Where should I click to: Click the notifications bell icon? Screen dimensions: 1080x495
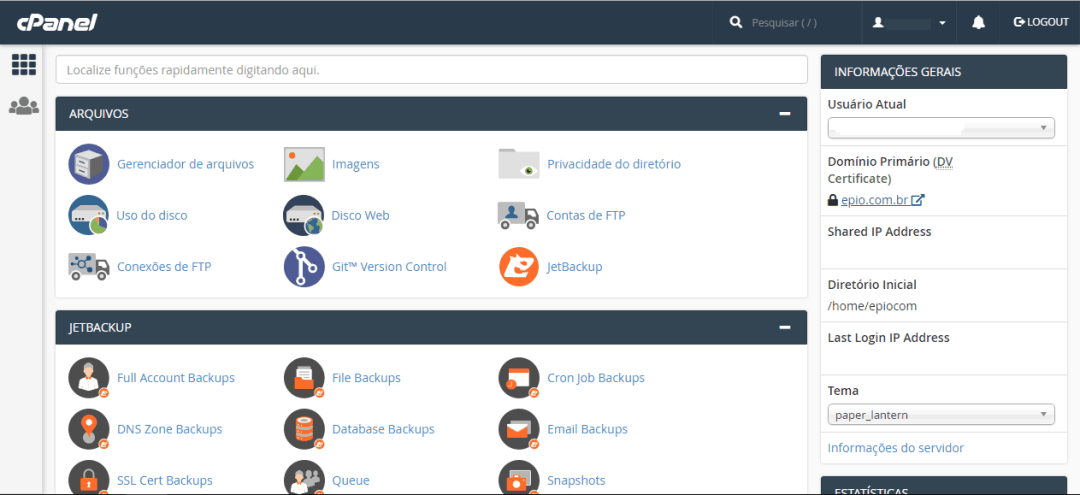tap(978, 22)
